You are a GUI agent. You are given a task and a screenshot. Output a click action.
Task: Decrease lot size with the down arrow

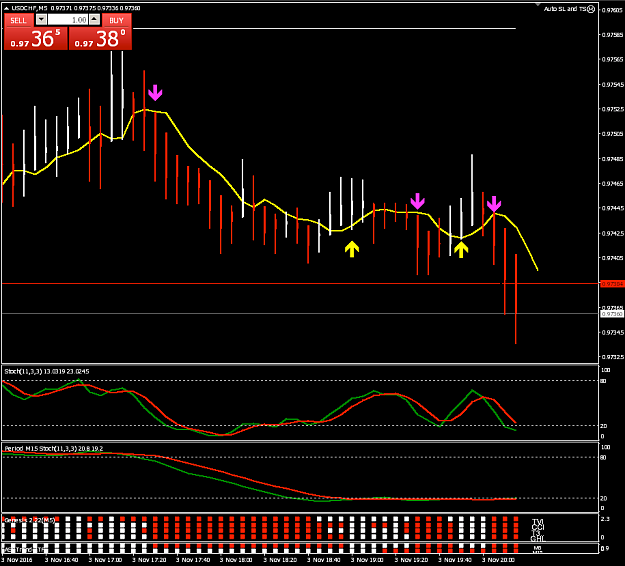41,19
